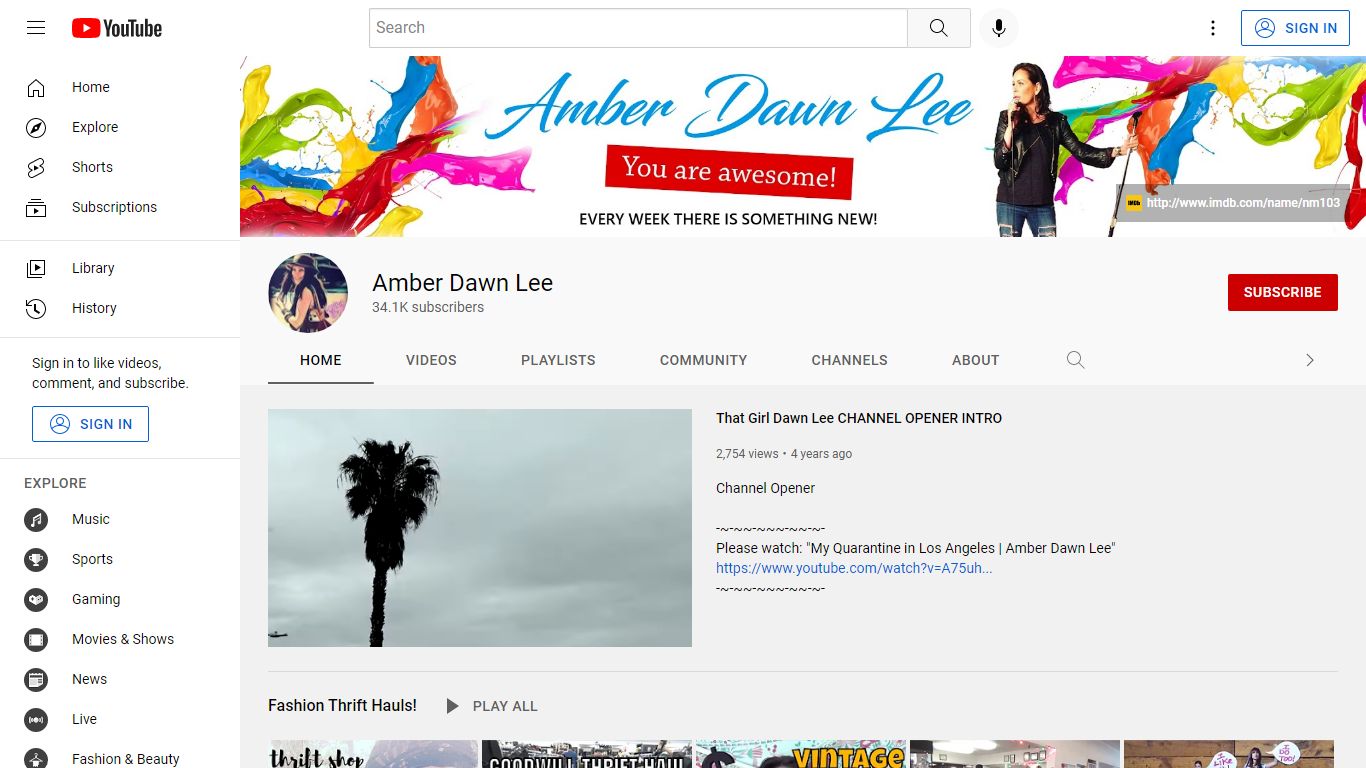Switch to the ABOUT tab
Image resolution: width=1366 pixels, height=768 pixels.
(x=975, y=360)
